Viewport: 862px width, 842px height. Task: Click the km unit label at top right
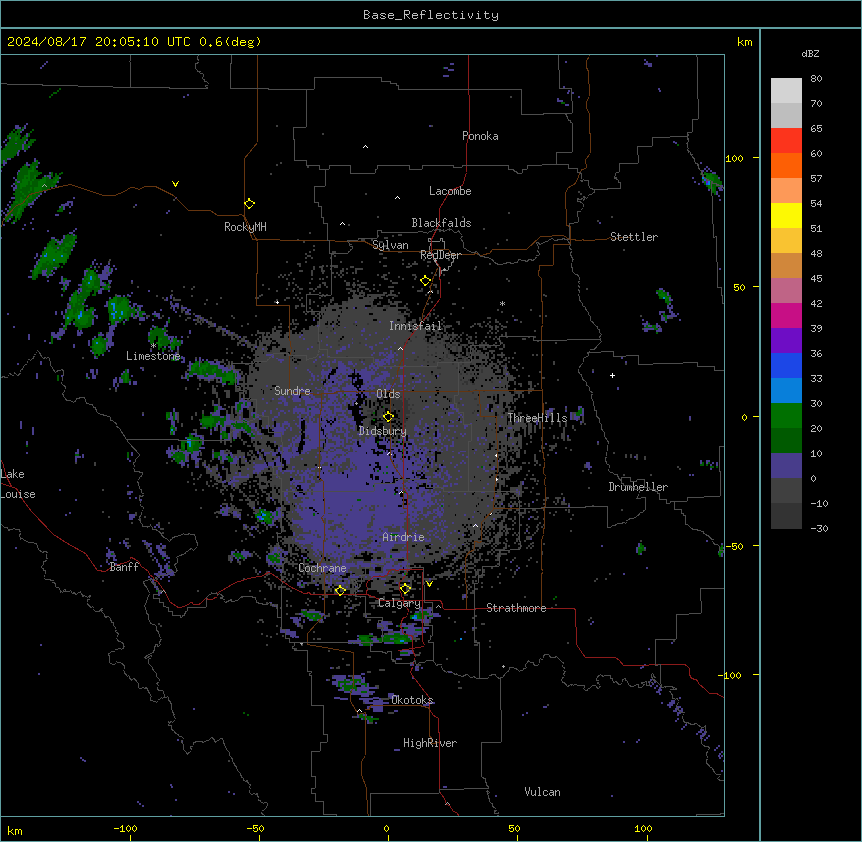(x=744, y=42)
